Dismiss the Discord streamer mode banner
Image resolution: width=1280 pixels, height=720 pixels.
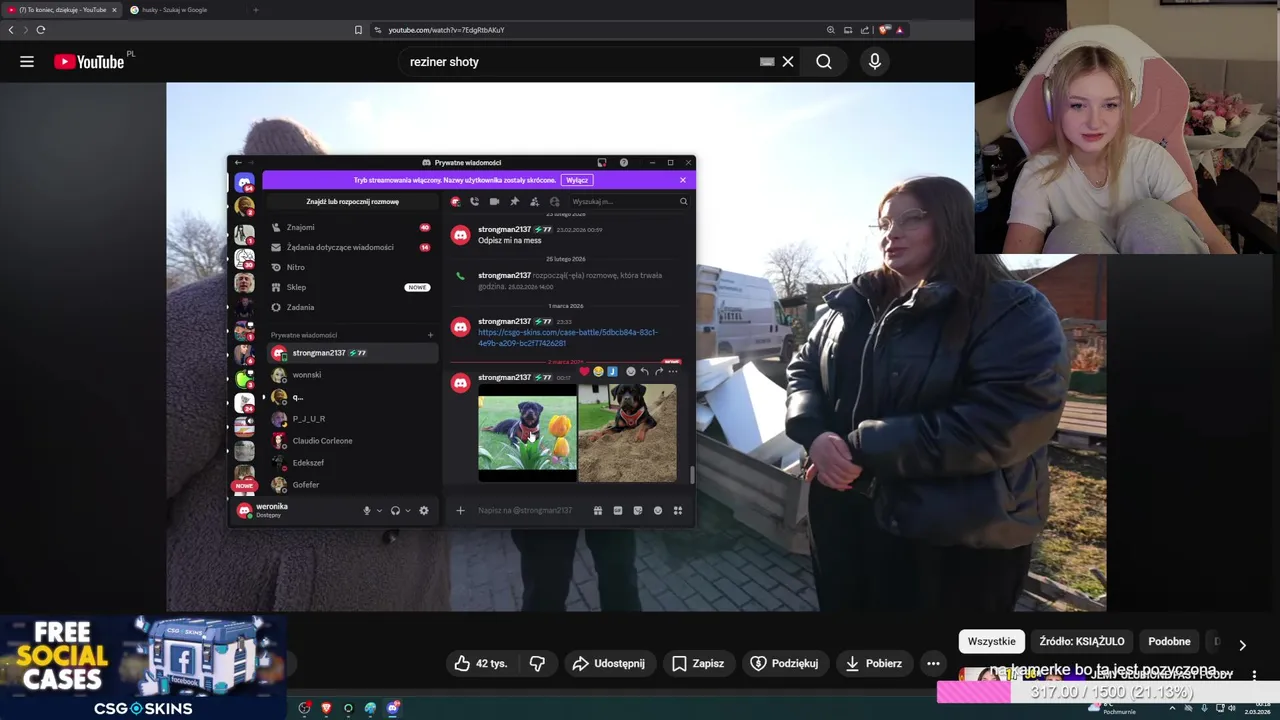click(683, 180)
